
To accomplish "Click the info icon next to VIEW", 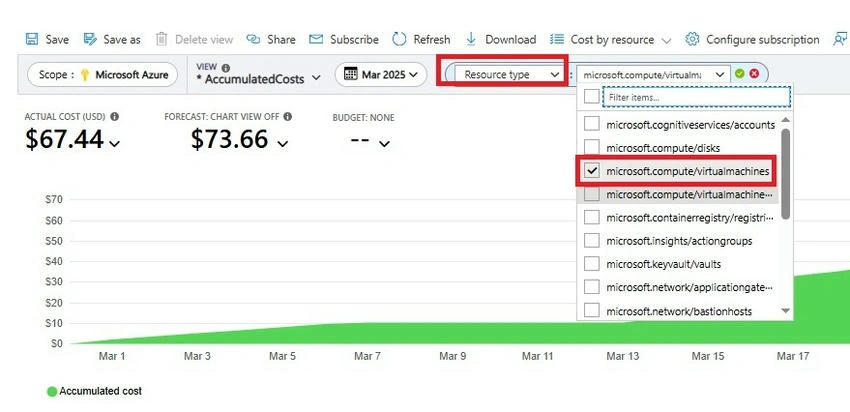I will pyautogui.click(x=226, y=68).
